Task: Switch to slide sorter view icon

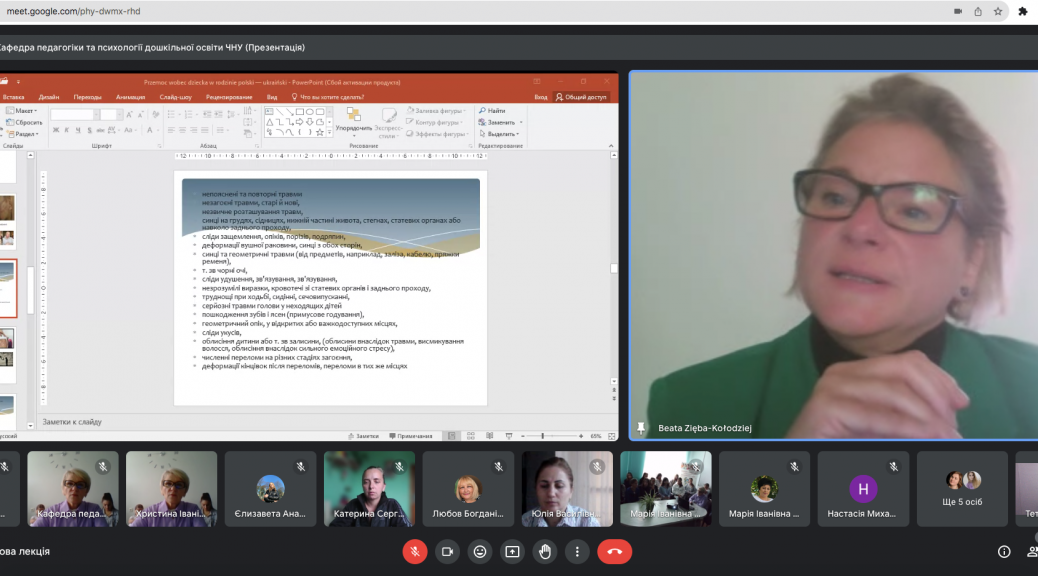Action: click(471, 436)
